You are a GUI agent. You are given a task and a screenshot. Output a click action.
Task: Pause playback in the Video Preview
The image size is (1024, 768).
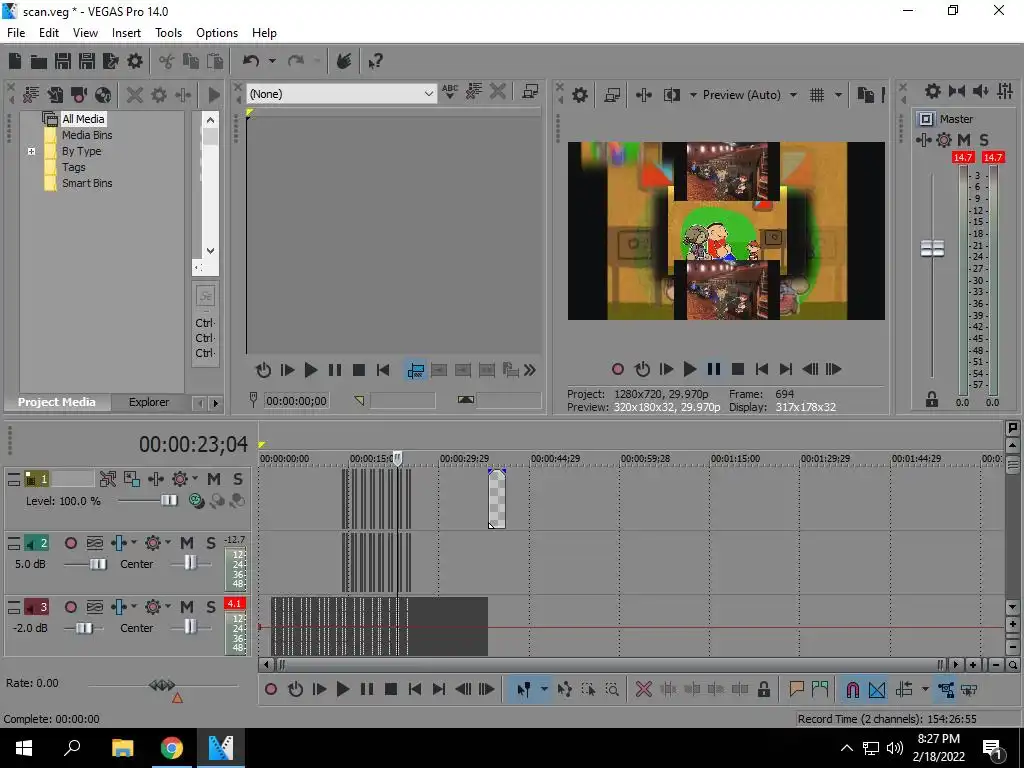click(x=714, y=370)
